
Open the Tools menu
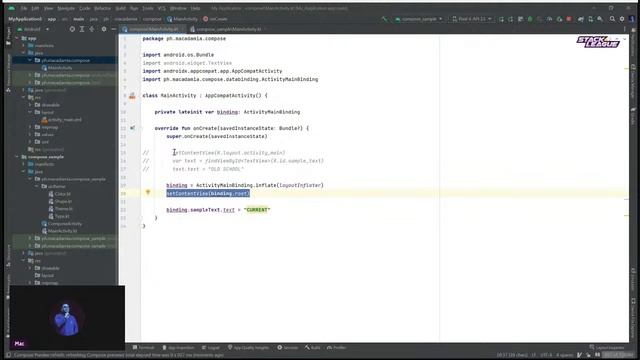tap(148, 8)
